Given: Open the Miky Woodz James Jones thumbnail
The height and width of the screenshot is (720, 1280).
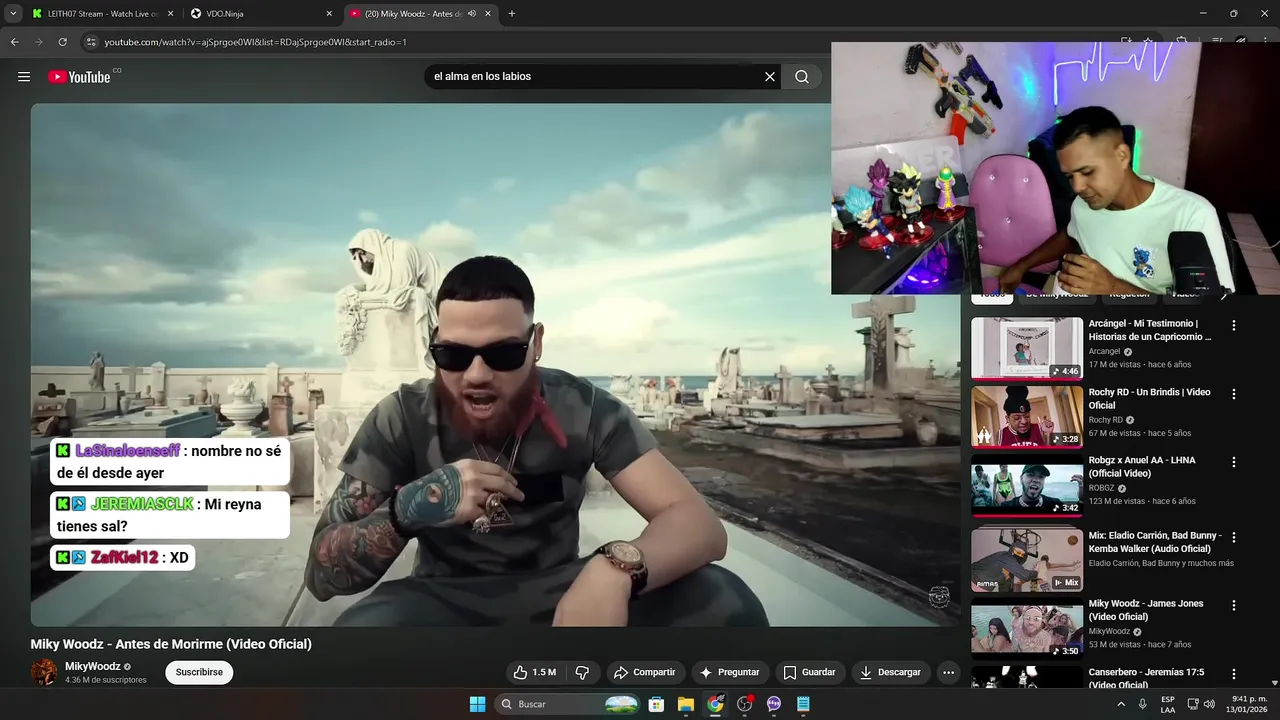Looking at the screenshot, I should click(1027, 629).
